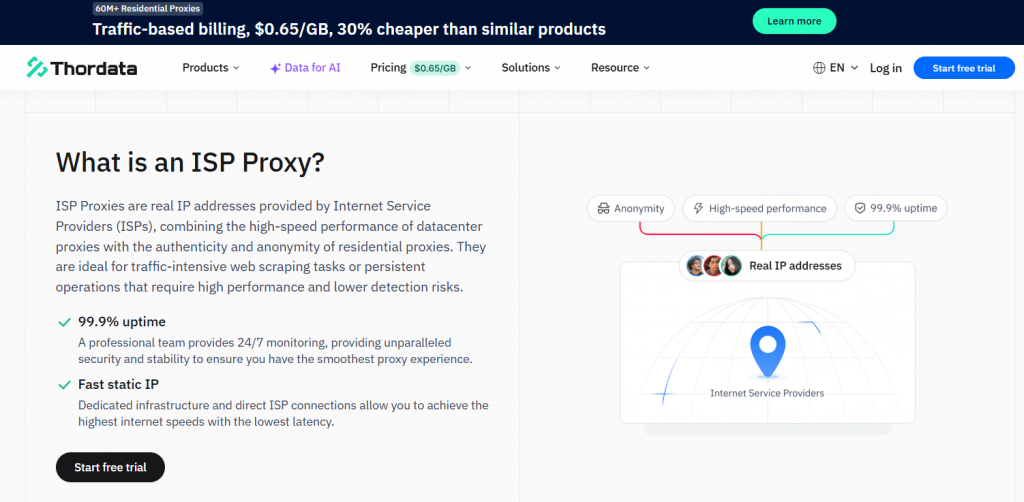Click the sparkle icon beside Data for AI
This screenshot has width=1024, height=502.
(275, 68)
